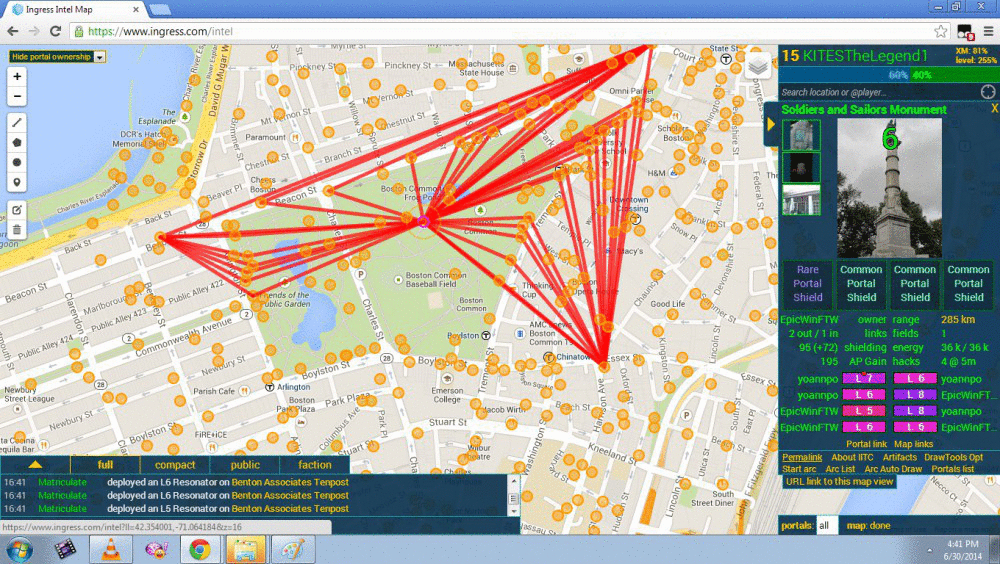Click the Arc Auto Draw link
The height and width of the screenshot is (564, 1000).
[x=894, y=469]
